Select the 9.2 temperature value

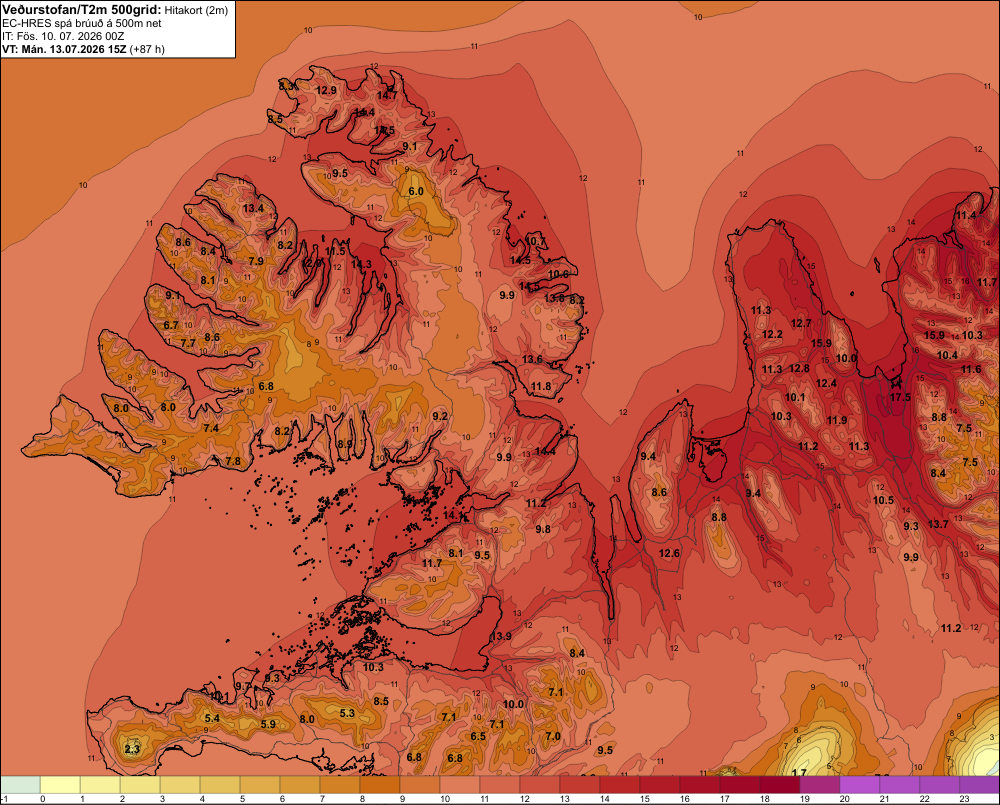(x=439, y=416)
